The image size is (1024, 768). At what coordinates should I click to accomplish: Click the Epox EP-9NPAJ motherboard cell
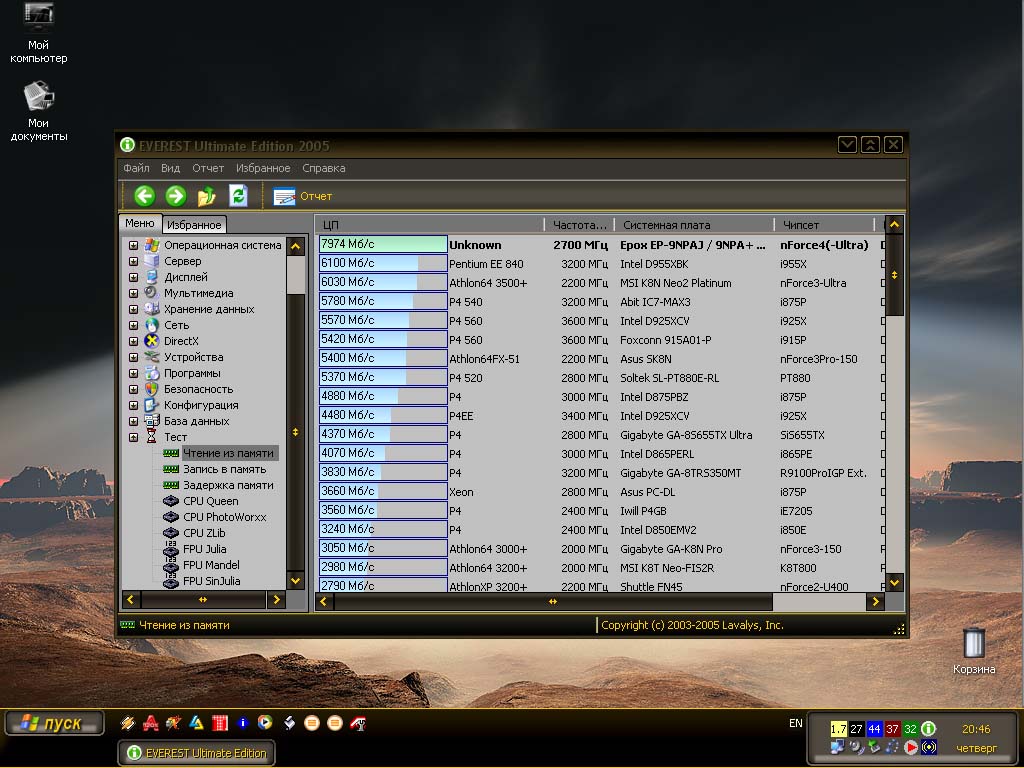pos(692,245)
